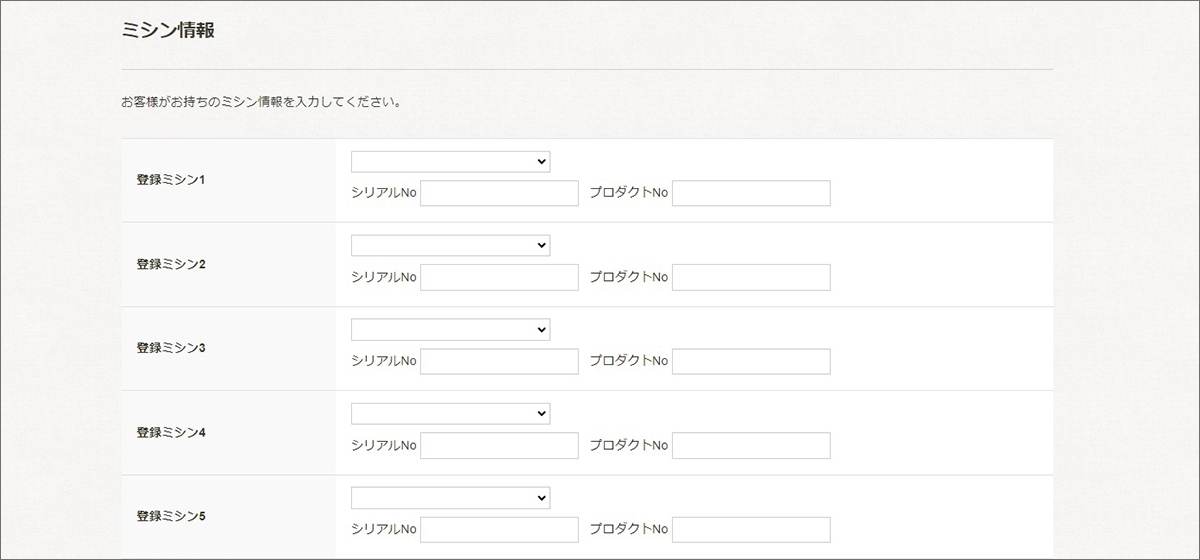This screenshot has height=560, width=1200.
Task: Click the プロダクトNo input in 登録ミシン2 row
Action: click(751, 277)
